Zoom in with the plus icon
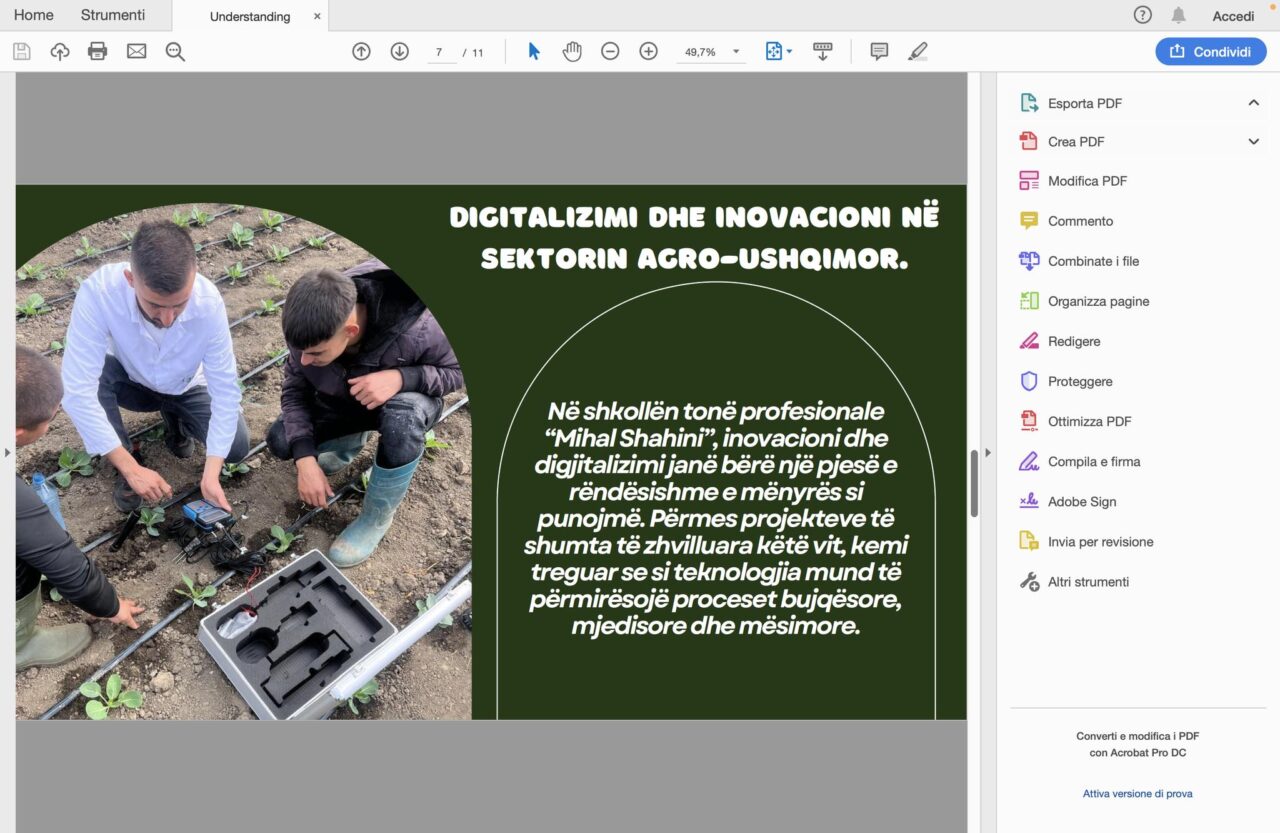Image resolution: width=1280 pixels, height=833 pixels. click(648, 52)
